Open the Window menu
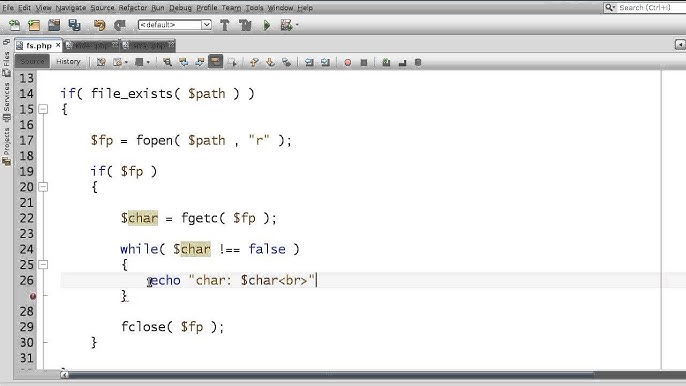Viewport: 686px width, 386px height. click(280, 8)
